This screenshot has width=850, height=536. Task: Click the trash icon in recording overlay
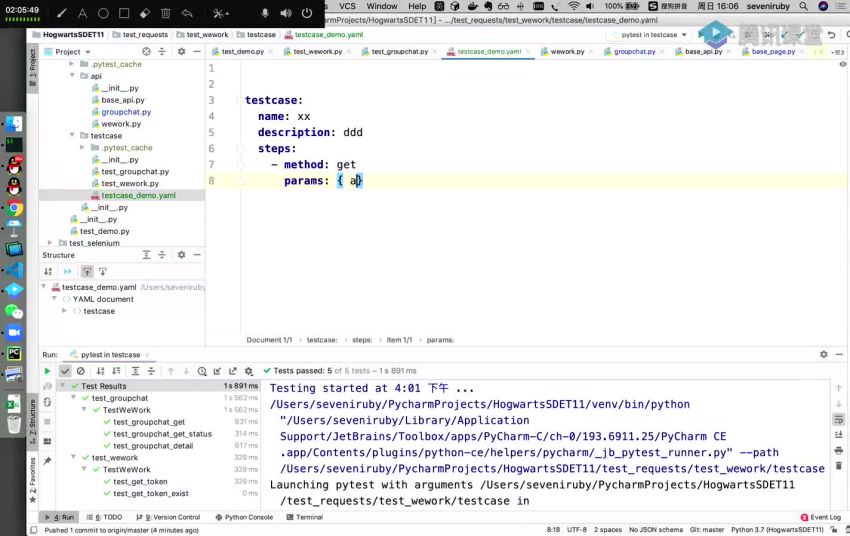(x=166, y=13)
